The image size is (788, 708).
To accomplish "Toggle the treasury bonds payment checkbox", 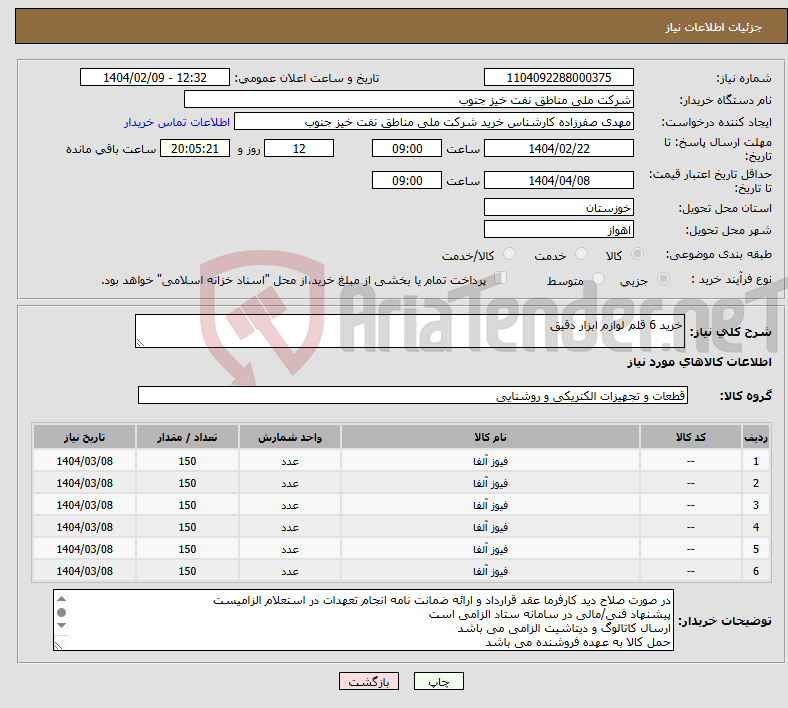I will pos(500,278).
